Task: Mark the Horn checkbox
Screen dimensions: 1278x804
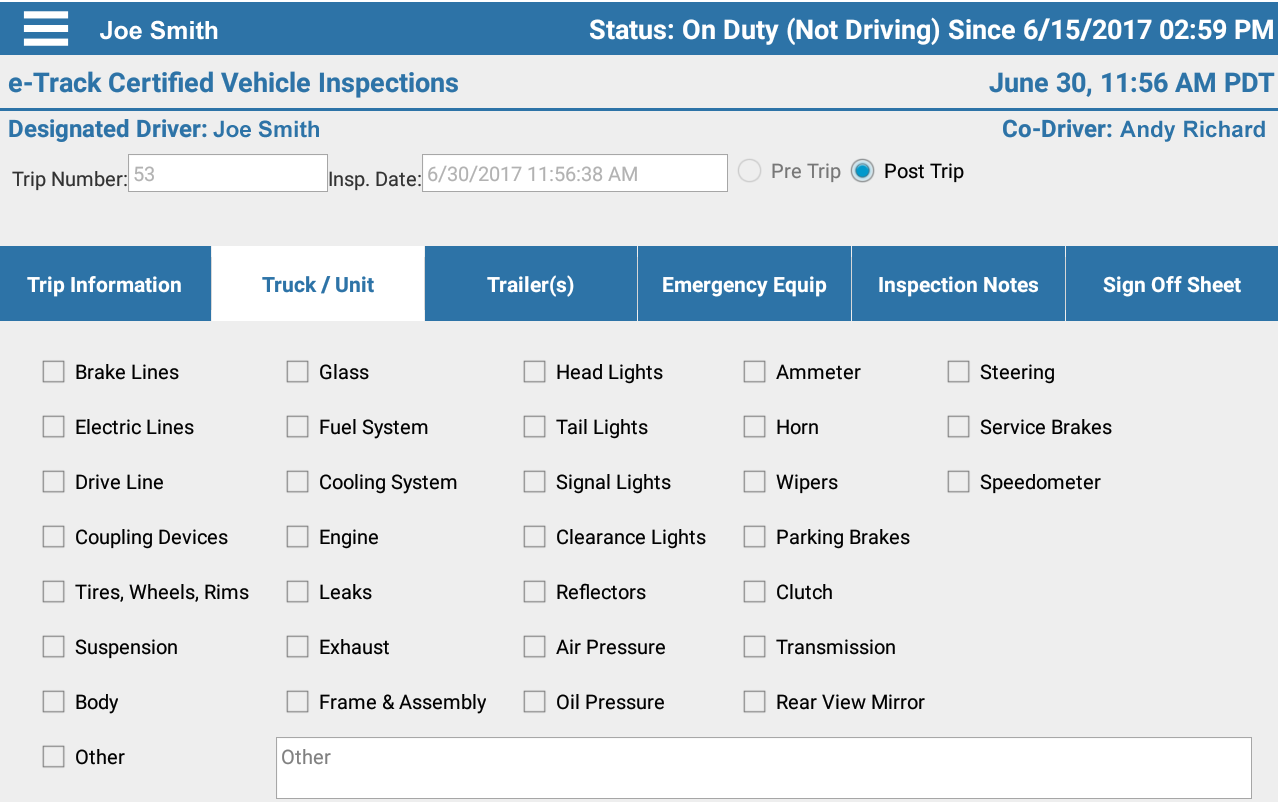Action: 755,427
